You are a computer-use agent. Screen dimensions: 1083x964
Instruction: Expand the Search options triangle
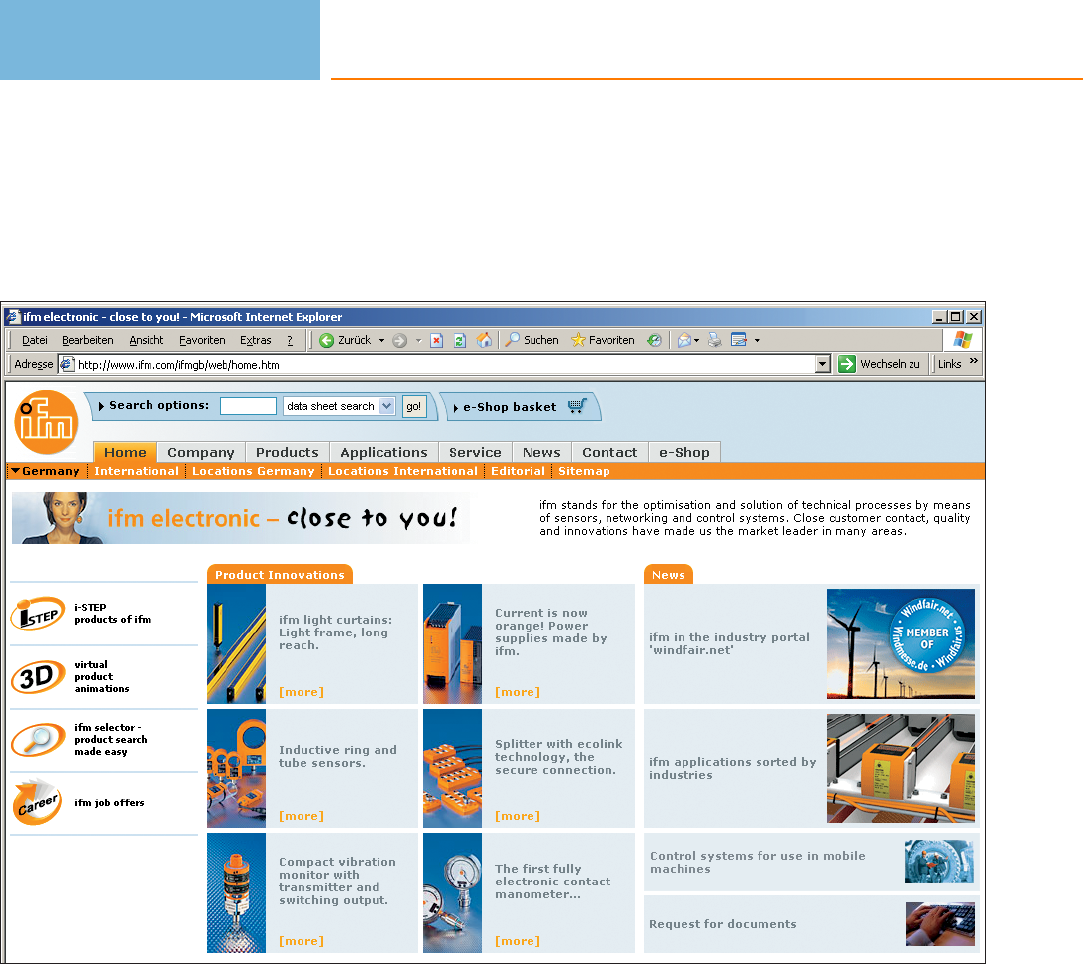pos(102,406)
